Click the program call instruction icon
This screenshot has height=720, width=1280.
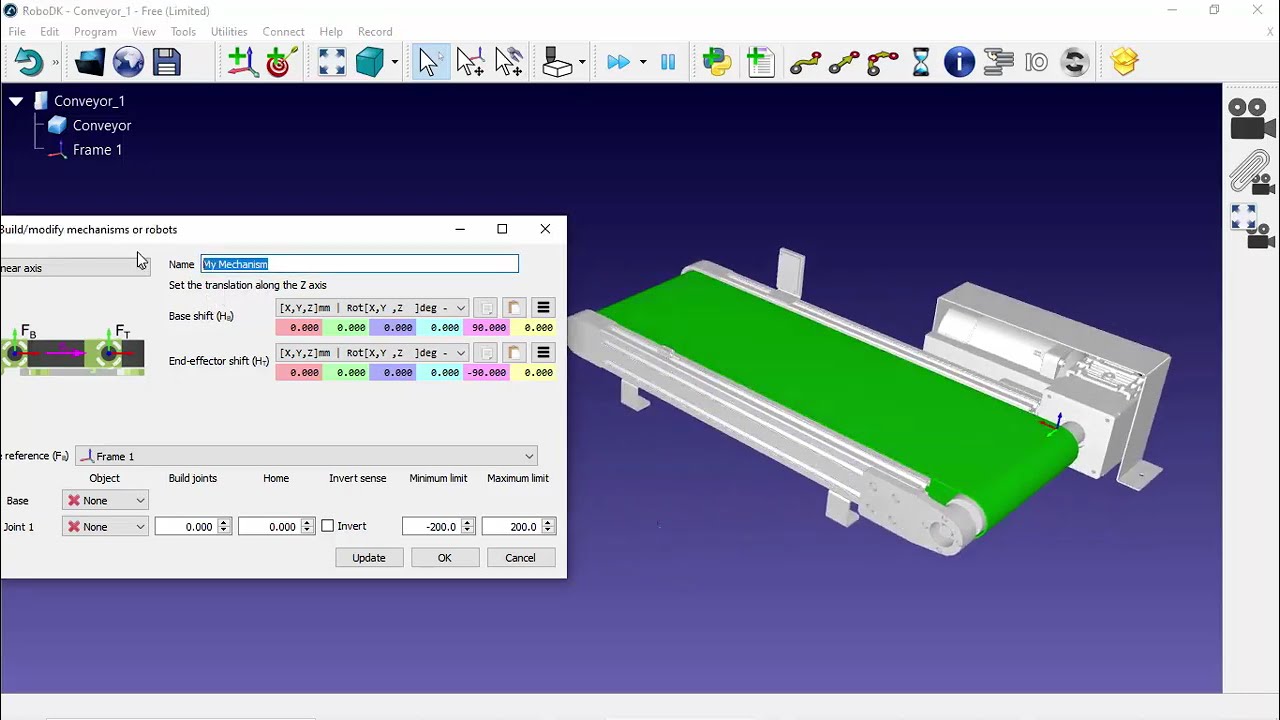click(998, 62)
